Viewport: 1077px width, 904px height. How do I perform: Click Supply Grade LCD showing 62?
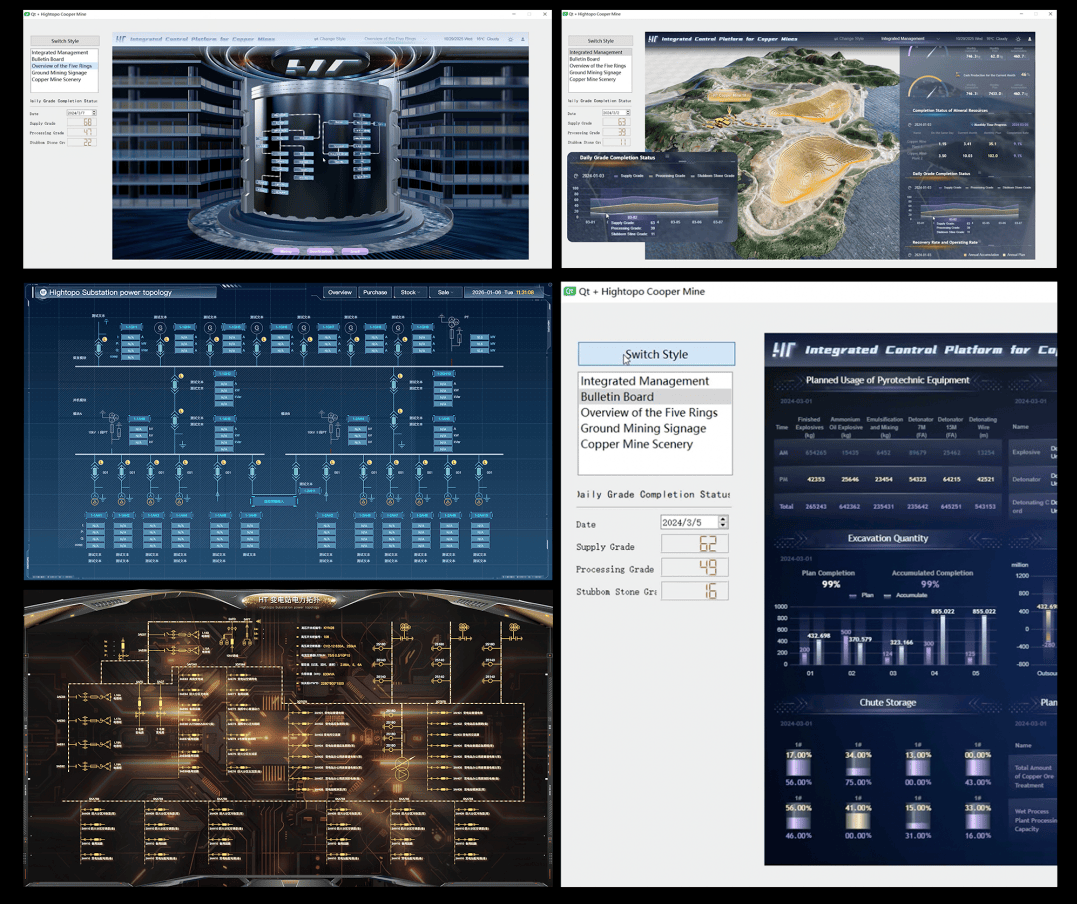click(x=694, y=544)
